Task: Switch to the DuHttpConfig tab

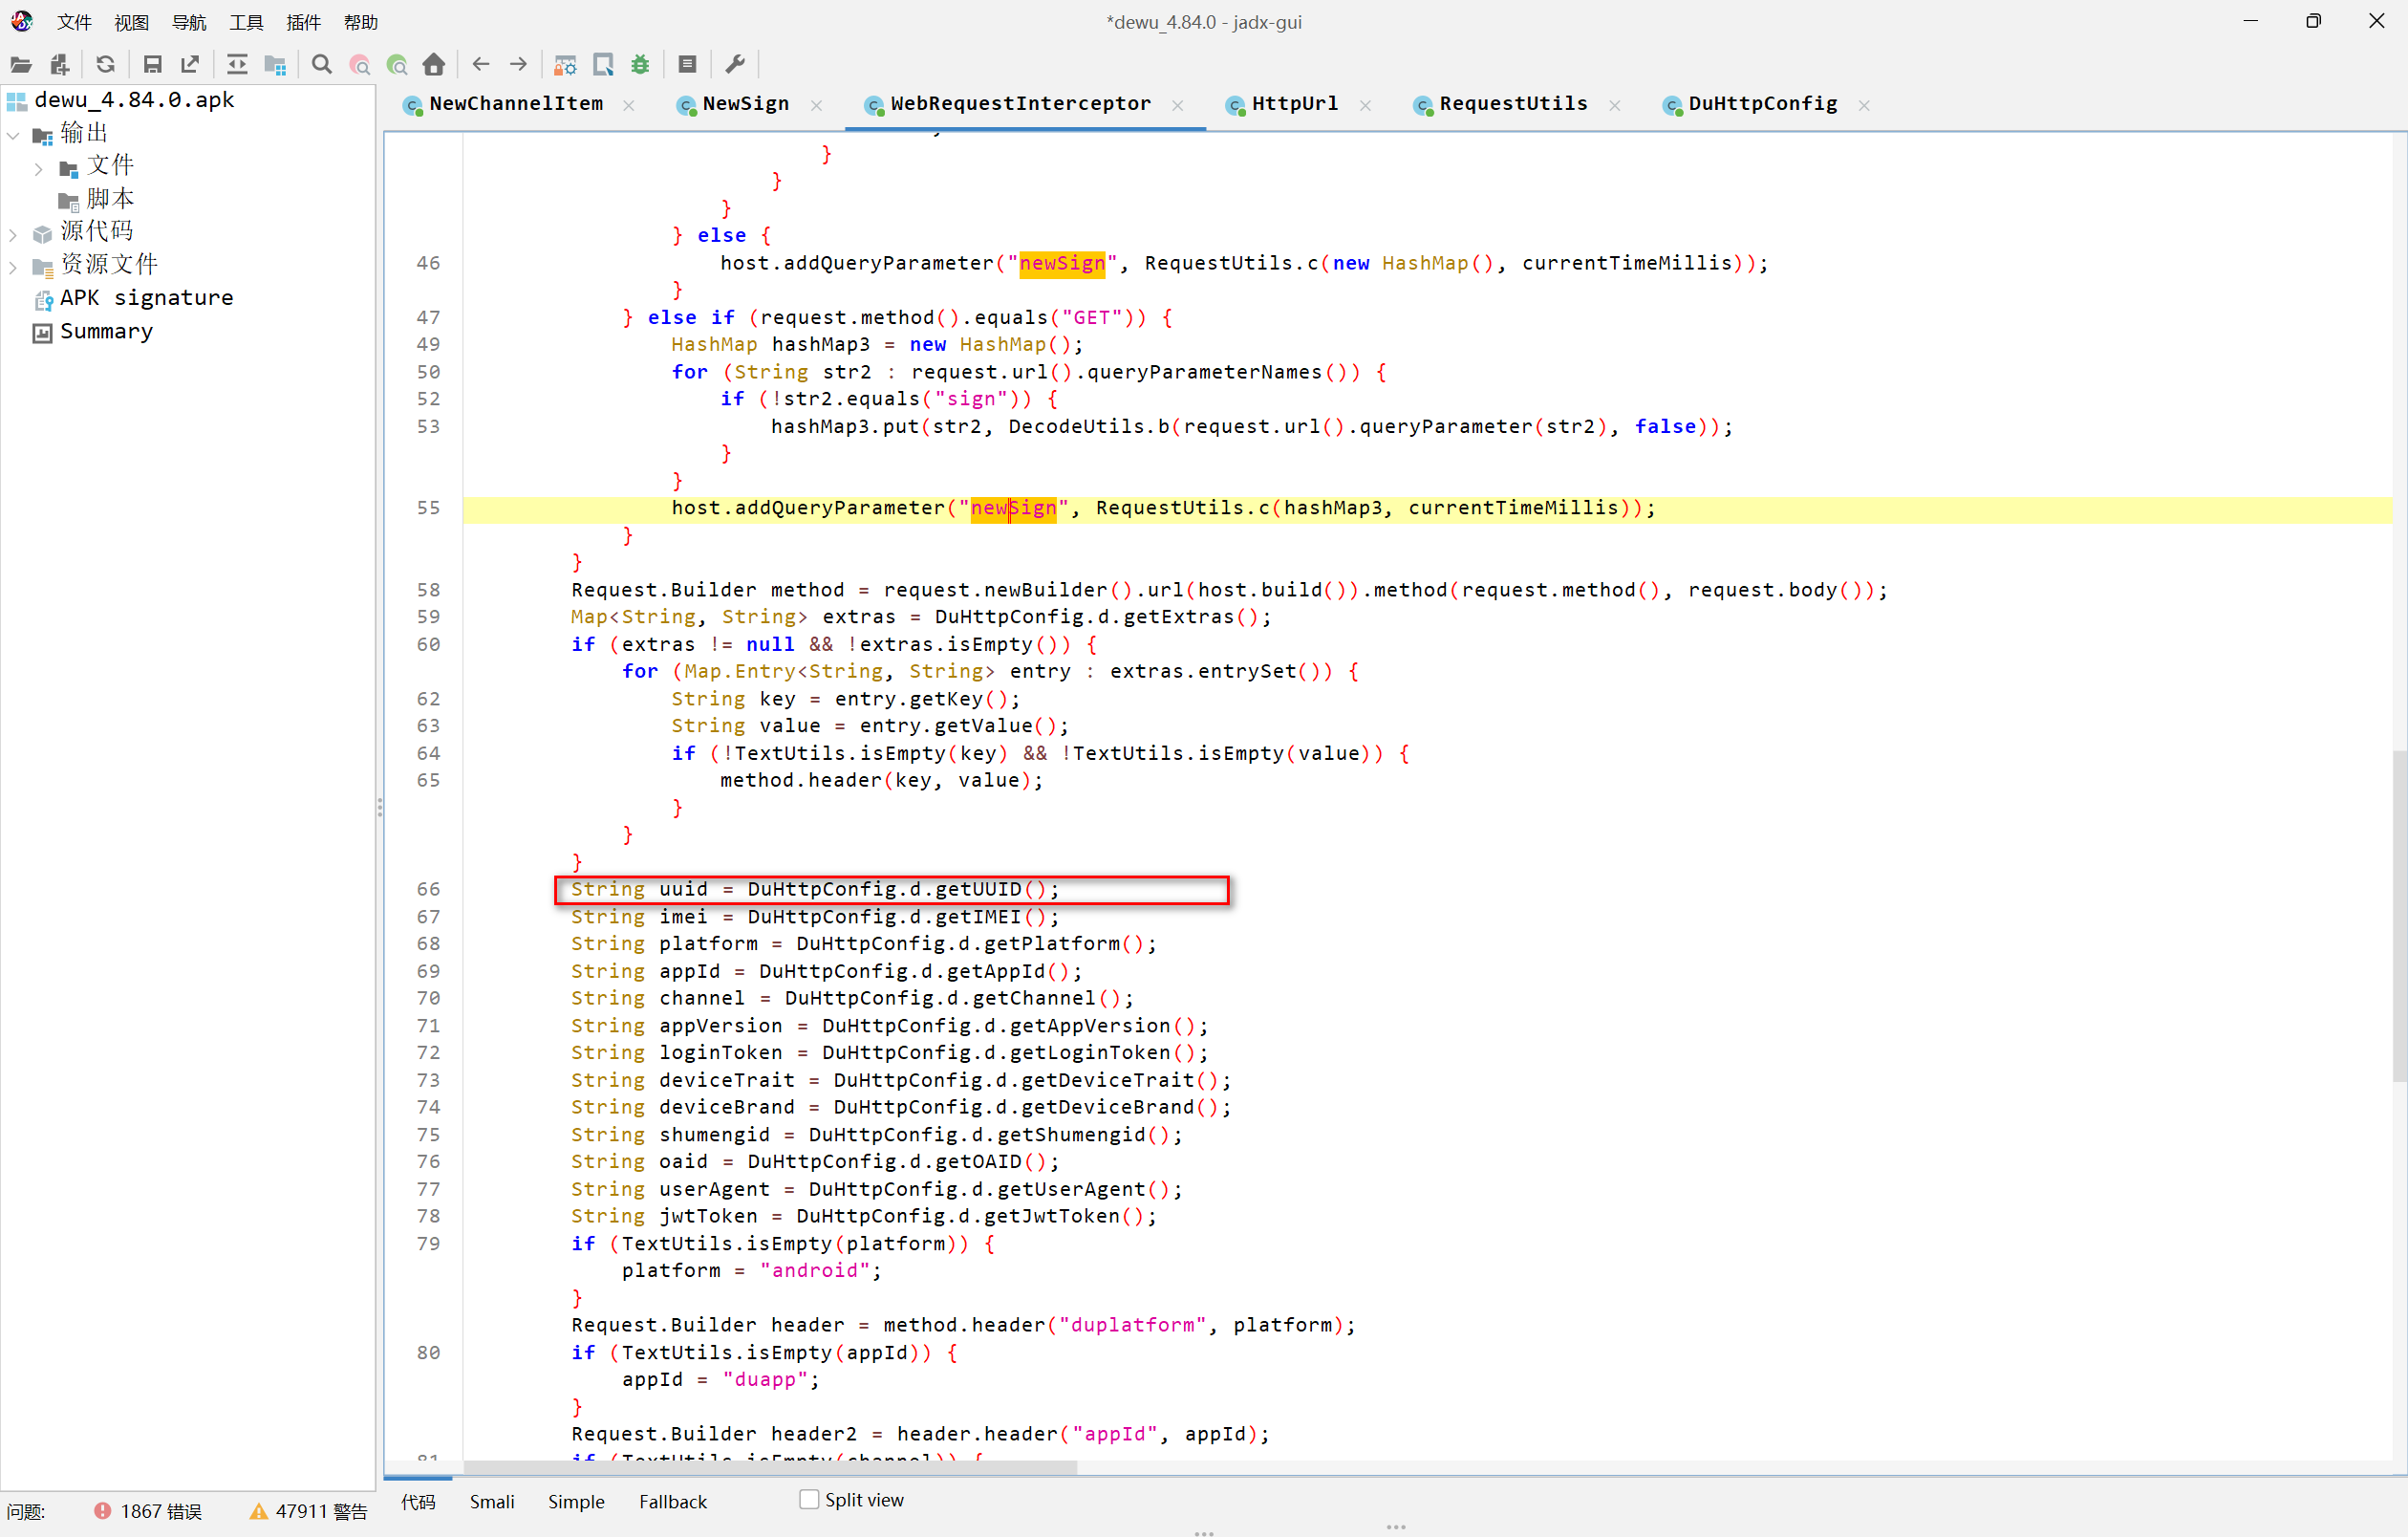Action: coord(1761,104)
